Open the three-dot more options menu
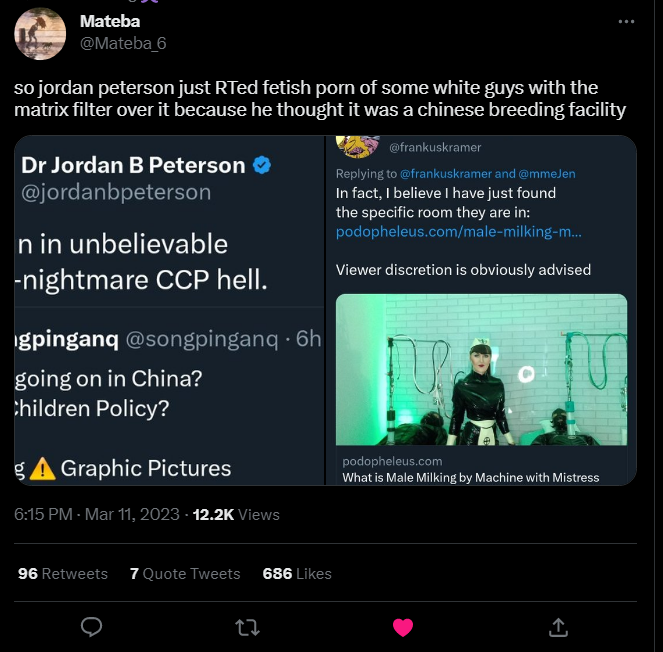The width and height of the screenshot is (663, 652). (626, 21)
